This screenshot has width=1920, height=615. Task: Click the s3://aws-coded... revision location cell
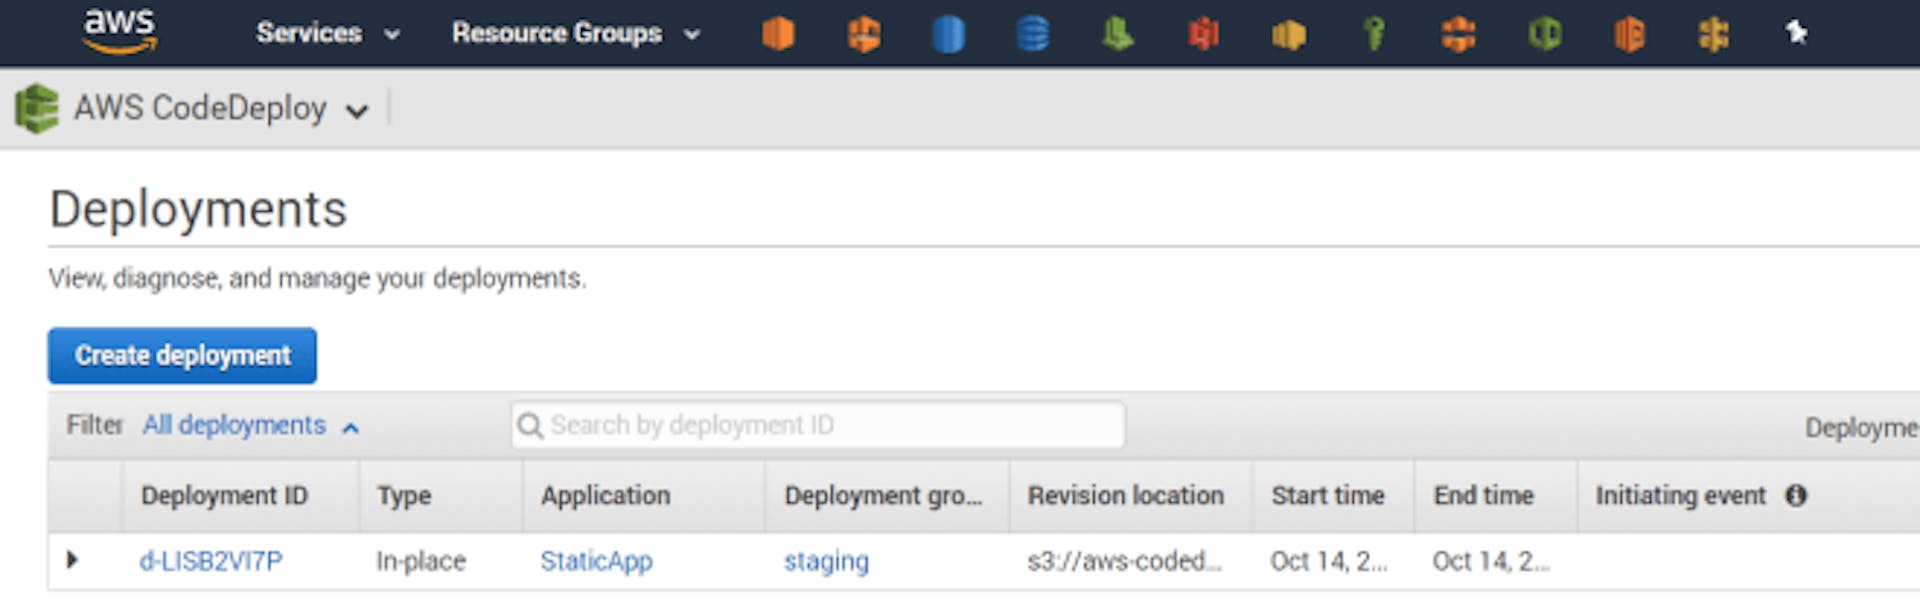(1124, 561)
